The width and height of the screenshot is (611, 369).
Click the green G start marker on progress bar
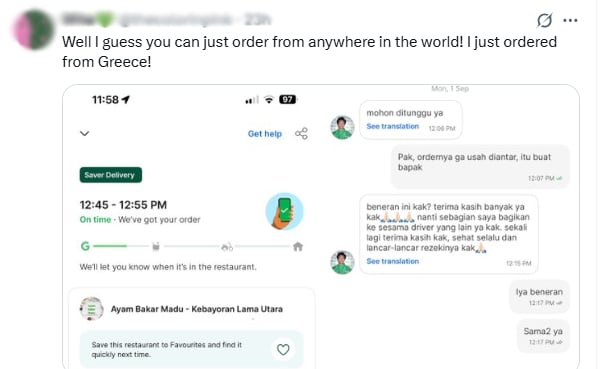point(85,246)
